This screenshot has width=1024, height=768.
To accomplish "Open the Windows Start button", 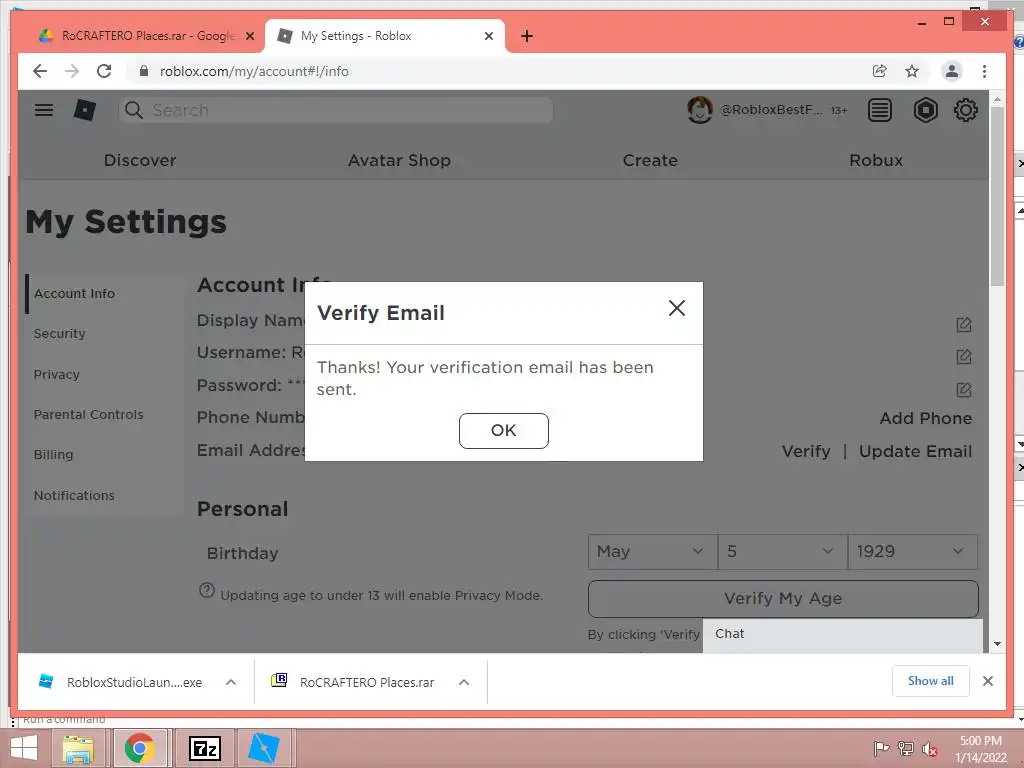I will coord(24,748).
